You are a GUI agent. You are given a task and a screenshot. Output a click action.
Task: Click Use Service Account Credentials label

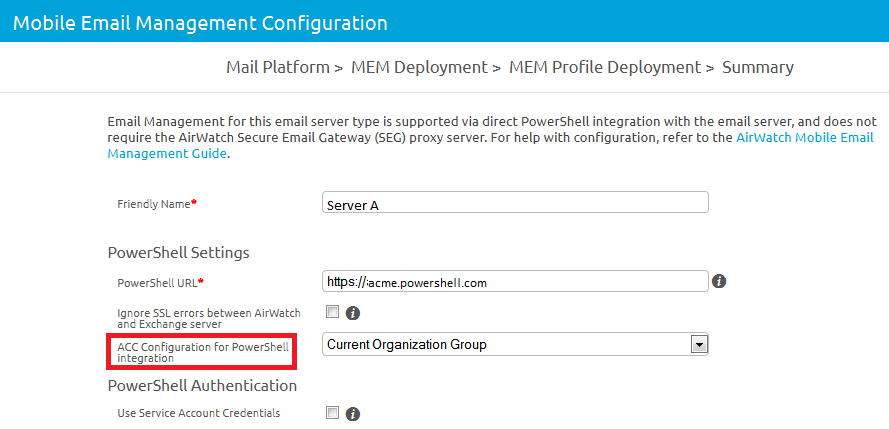coord(198,413)
